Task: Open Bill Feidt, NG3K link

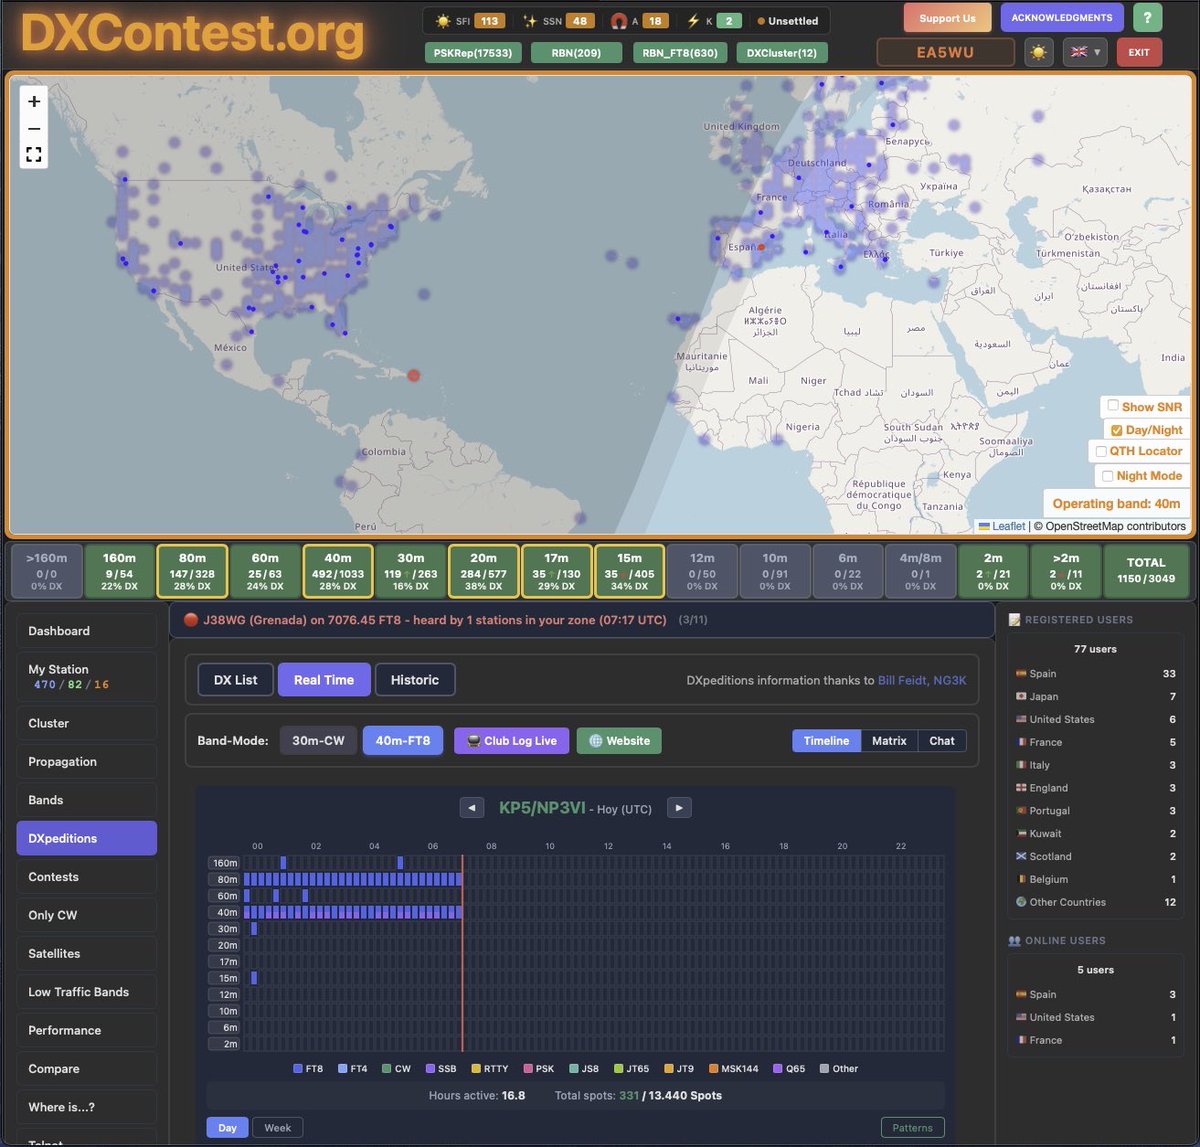Action: [x=922, y=680]
